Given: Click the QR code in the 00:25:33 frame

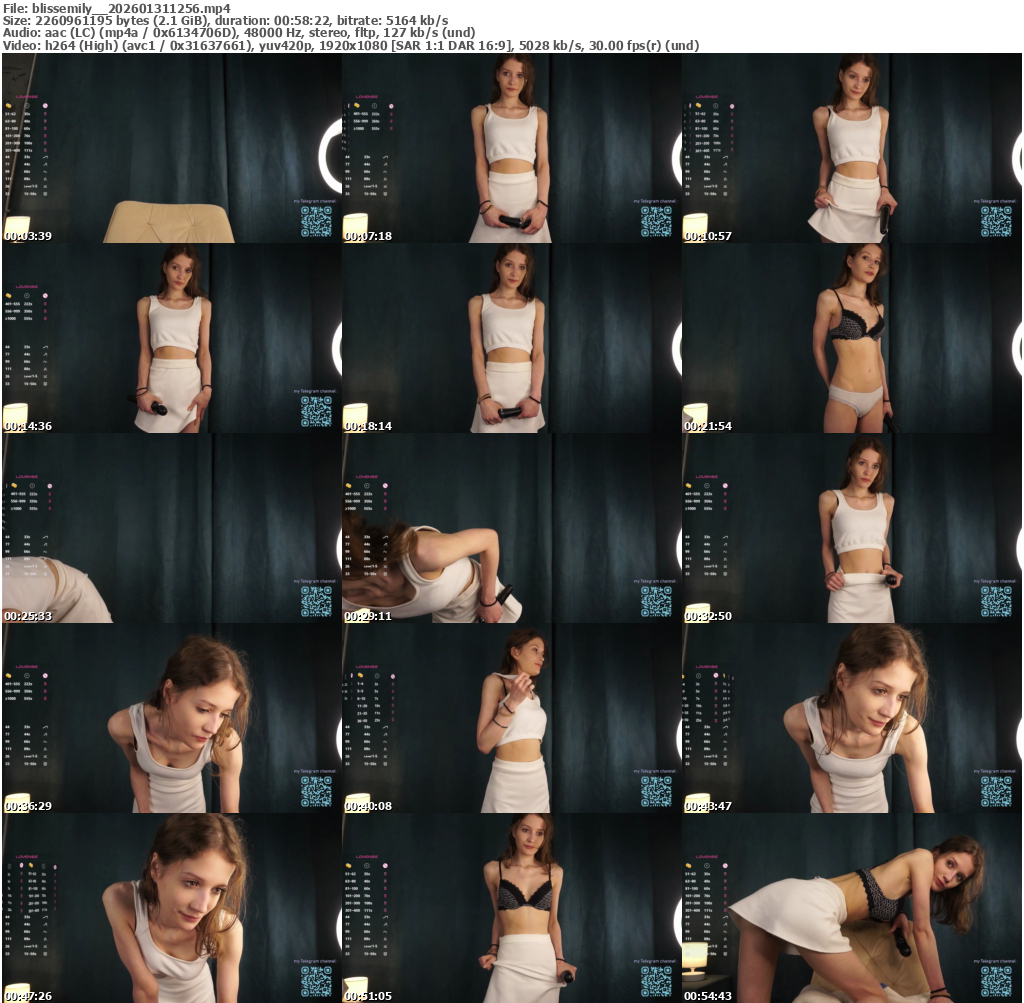Looking at the screenshot, I should tap(316, 601).
